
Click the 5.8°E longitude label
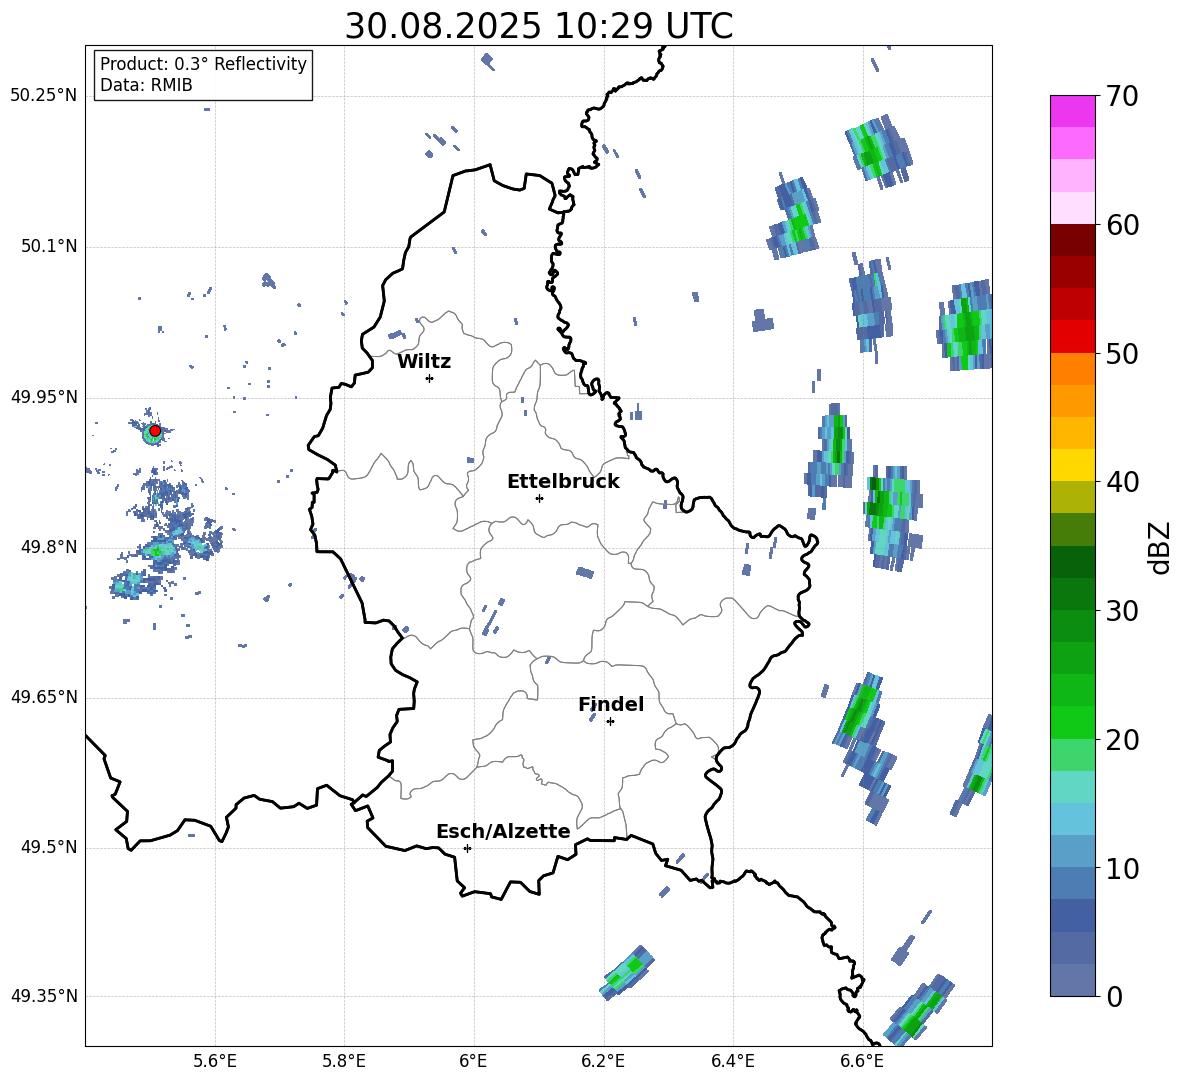tap(344, 1061)
